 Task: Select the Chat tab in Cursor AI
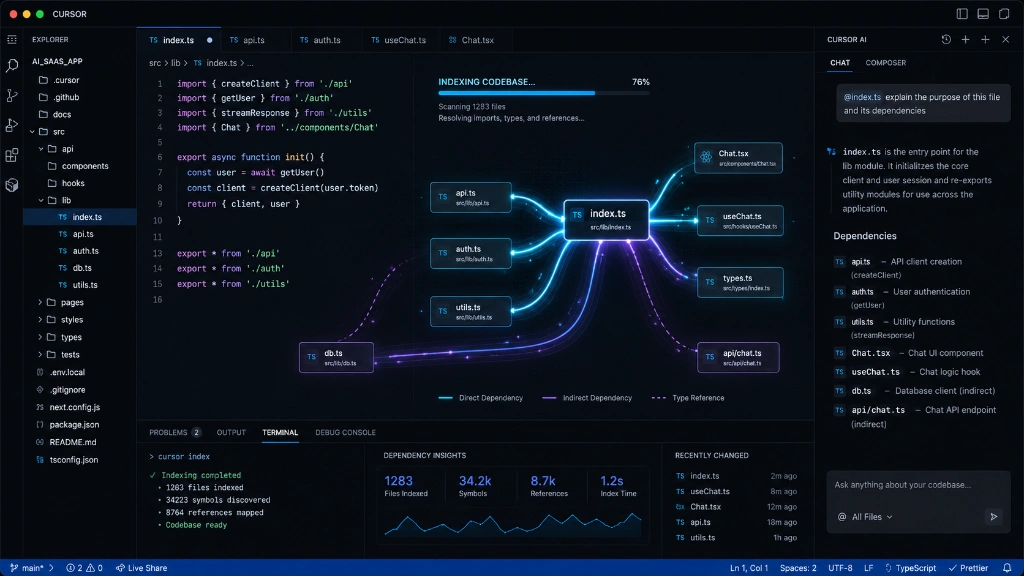point(840,63)
